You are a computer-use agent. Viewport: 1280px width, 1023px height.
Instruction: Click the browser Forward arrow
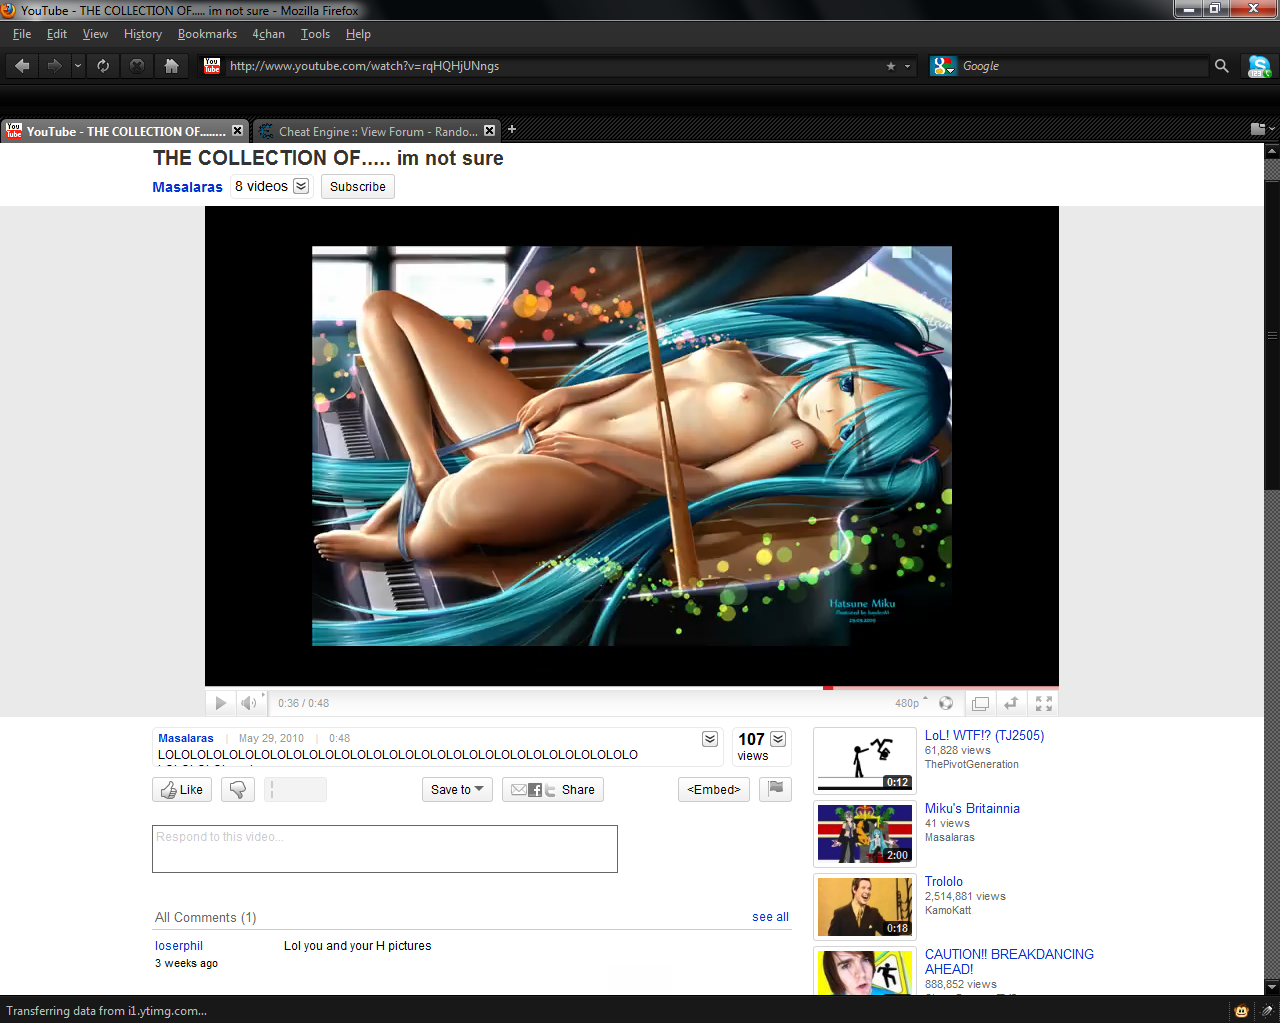coord(54,66)
